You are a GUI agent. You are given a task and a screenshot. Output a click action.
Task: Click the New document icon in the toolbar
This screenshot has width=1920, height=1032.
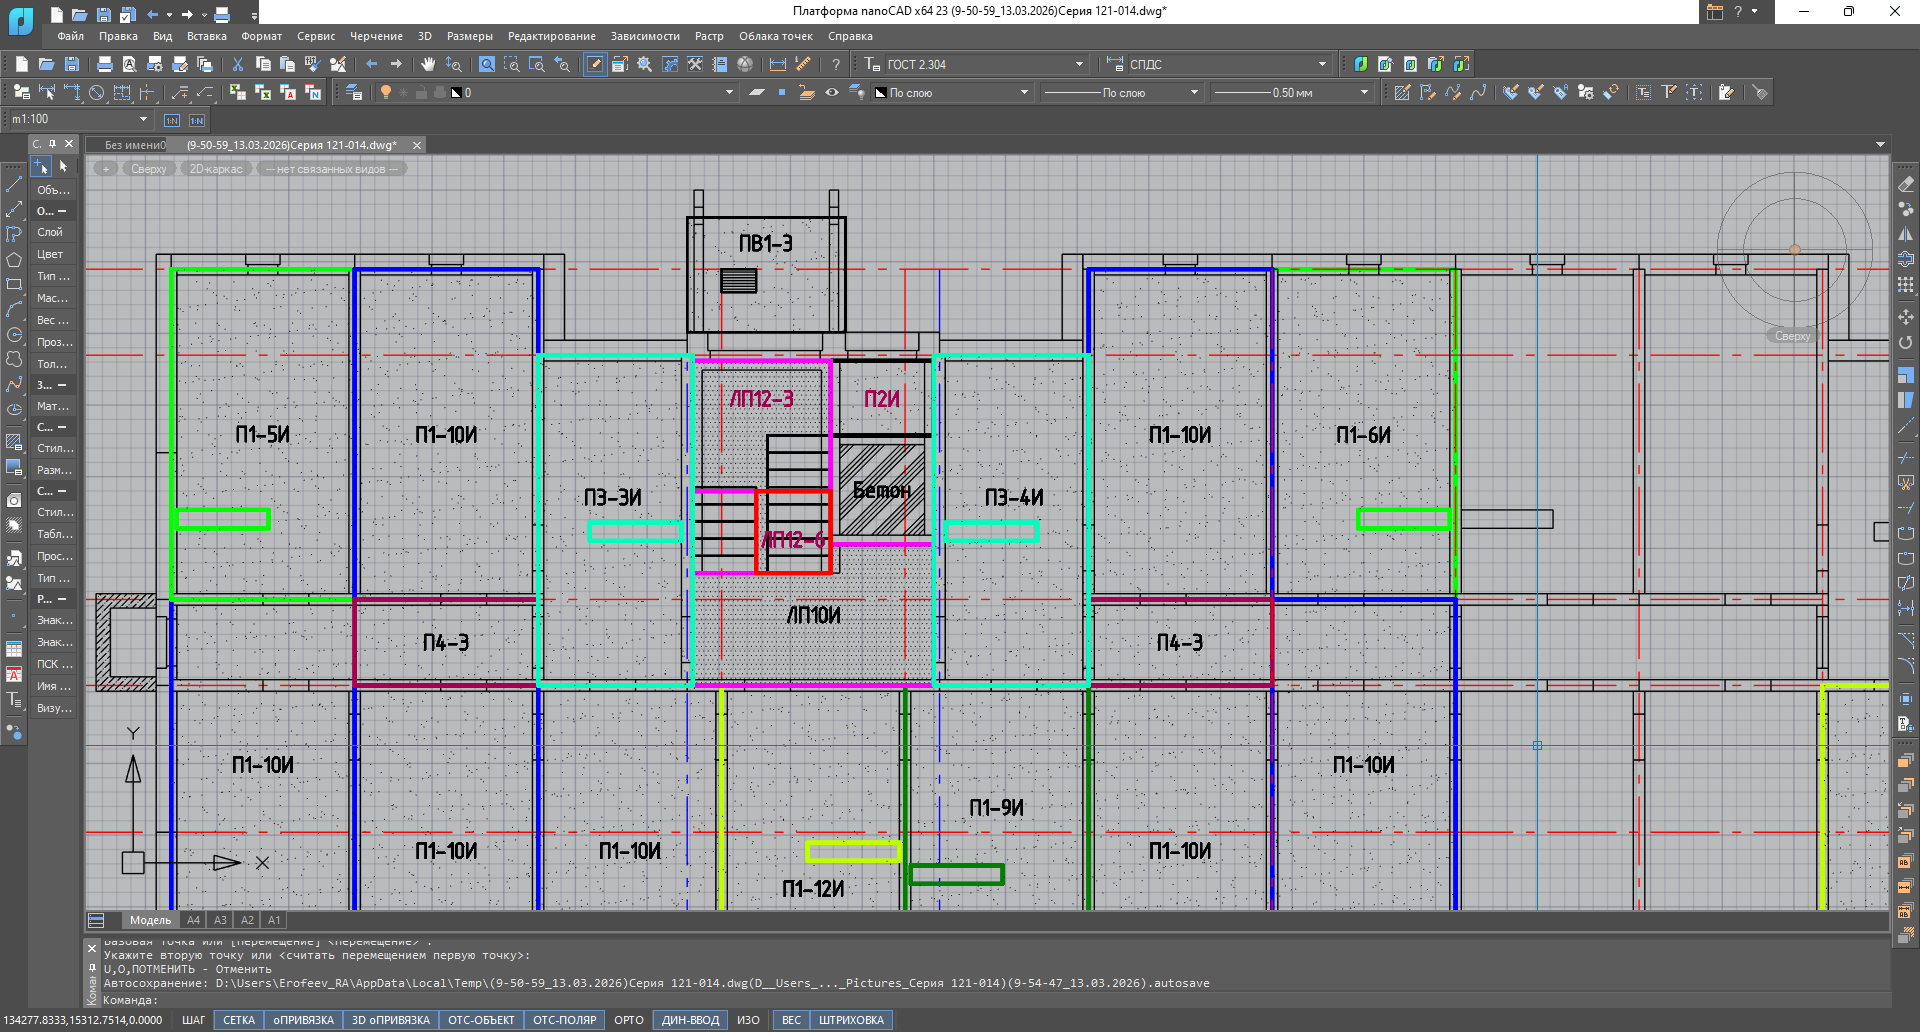pos(22,64)
